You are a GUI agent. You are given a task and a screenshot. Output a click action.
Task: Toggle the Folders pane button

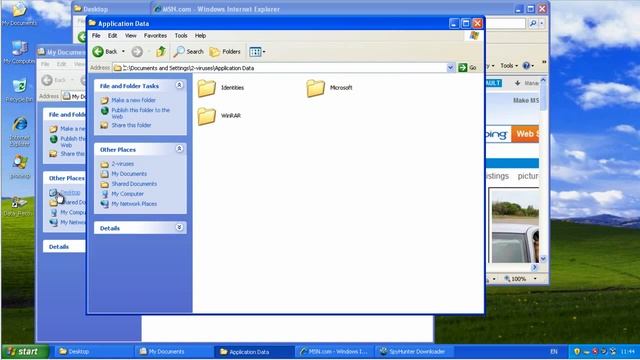tap(225, 51)
